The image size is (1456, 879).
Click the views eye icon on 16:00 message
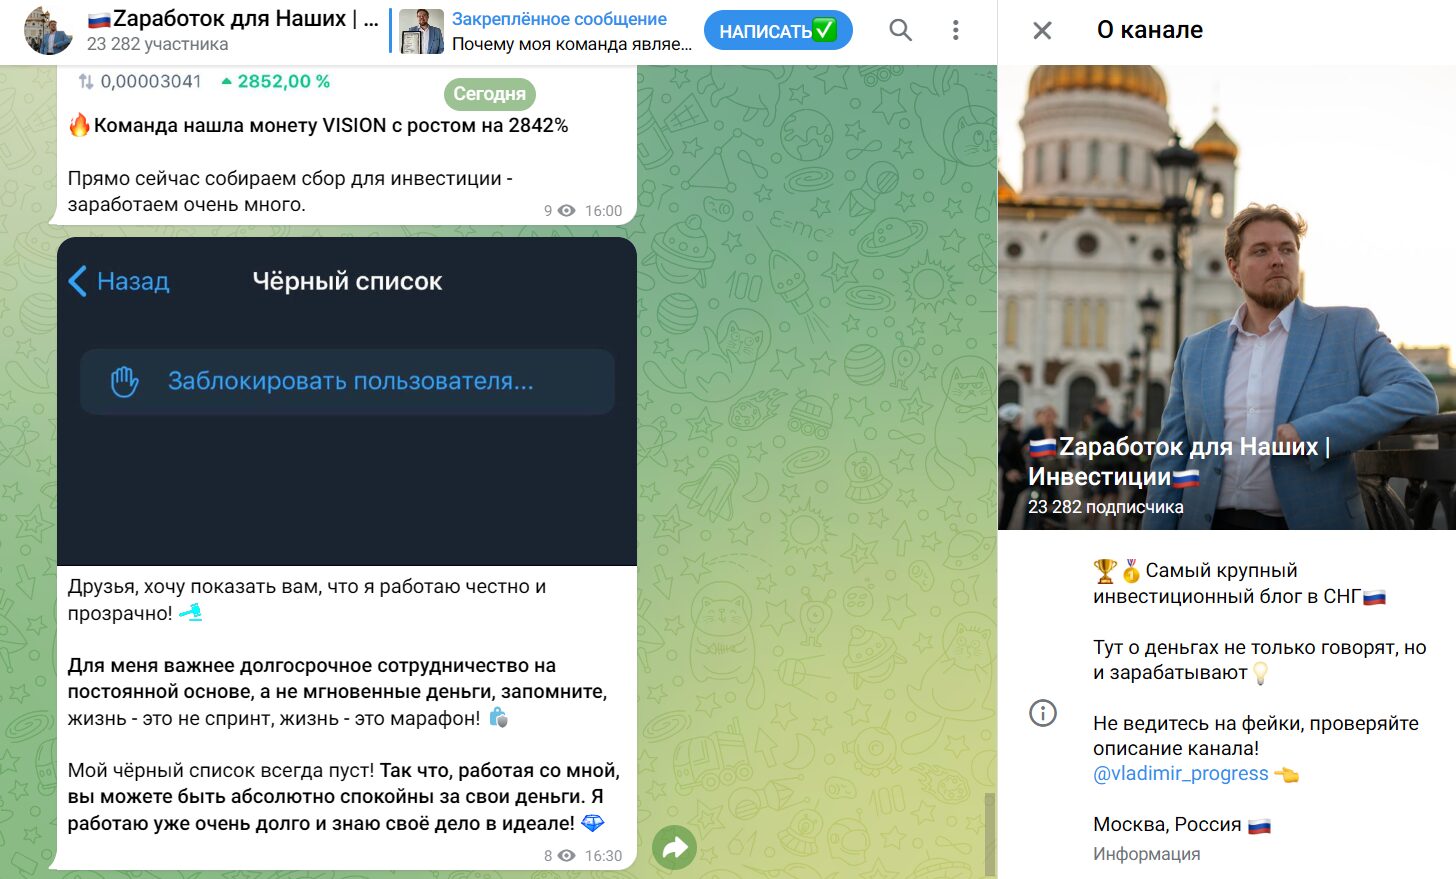point(566,210)
